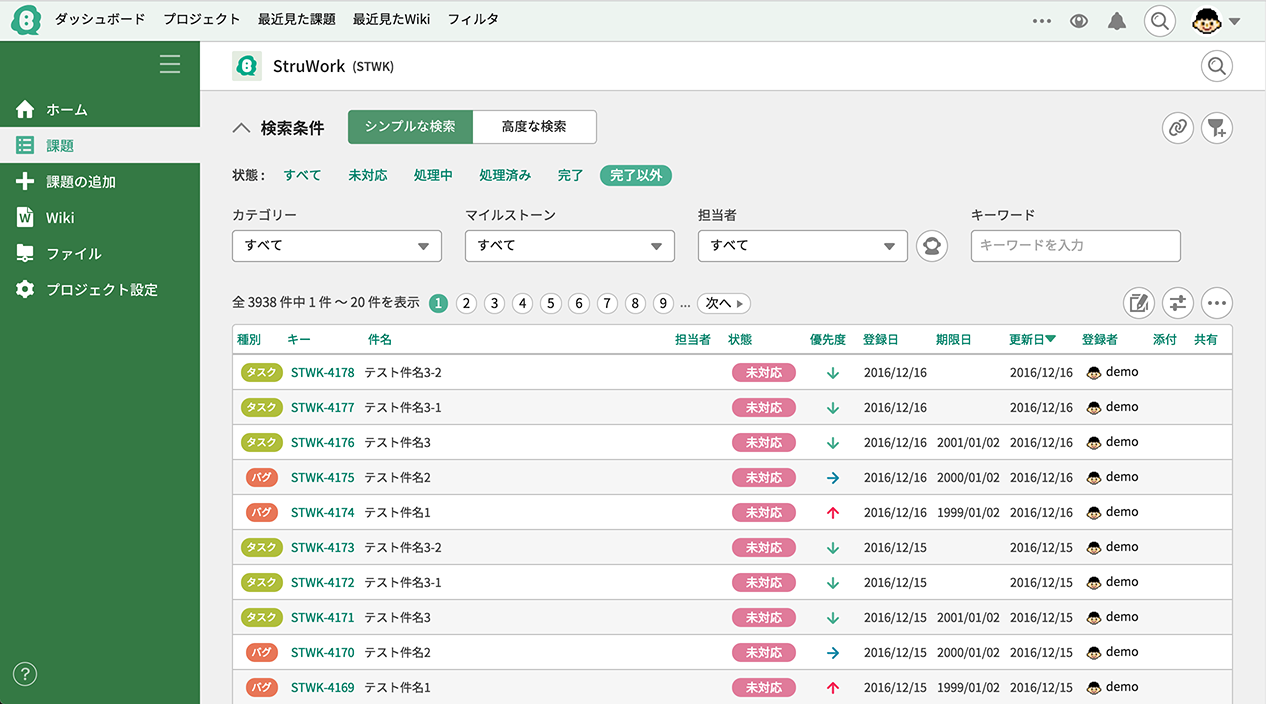The image size is (1266, 704).
Task: Open ダッシュボード from the top menu
Action: point(103,18)
